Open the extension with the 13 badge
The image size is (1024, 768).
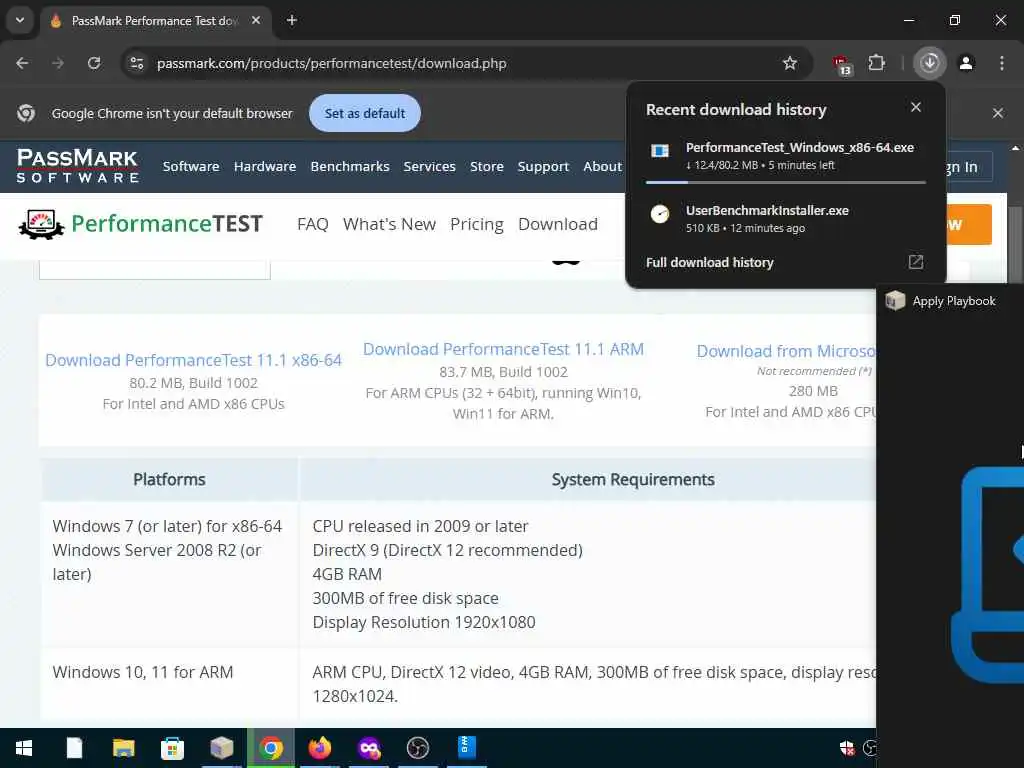click(x=842, y=64)
